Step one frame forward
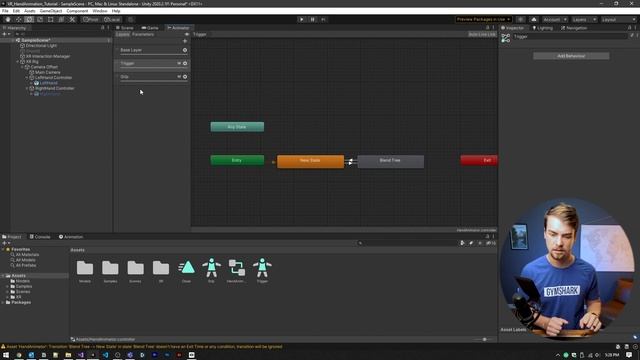 pyautogui.click(x=323, y=19)
